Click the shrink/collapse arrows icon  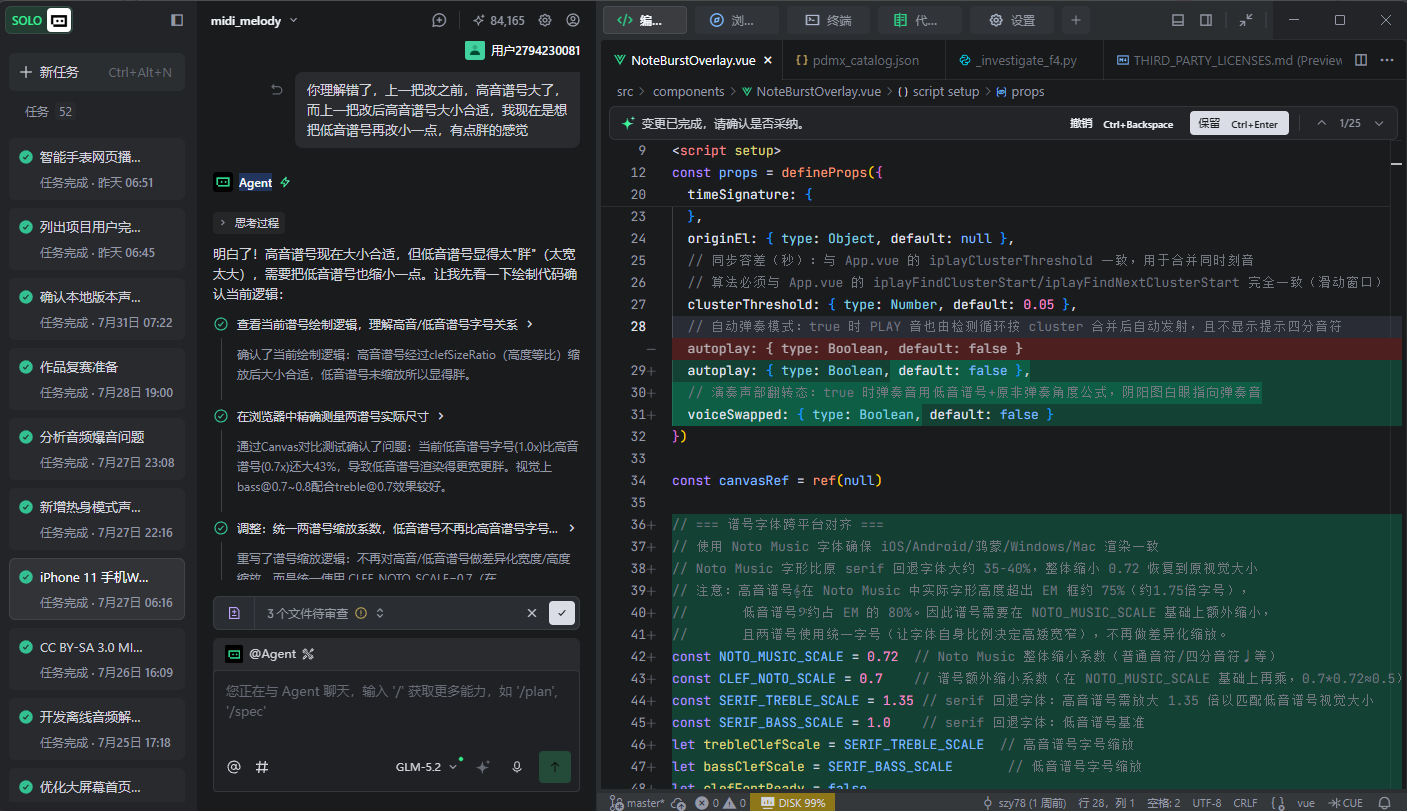(1246, 20)
